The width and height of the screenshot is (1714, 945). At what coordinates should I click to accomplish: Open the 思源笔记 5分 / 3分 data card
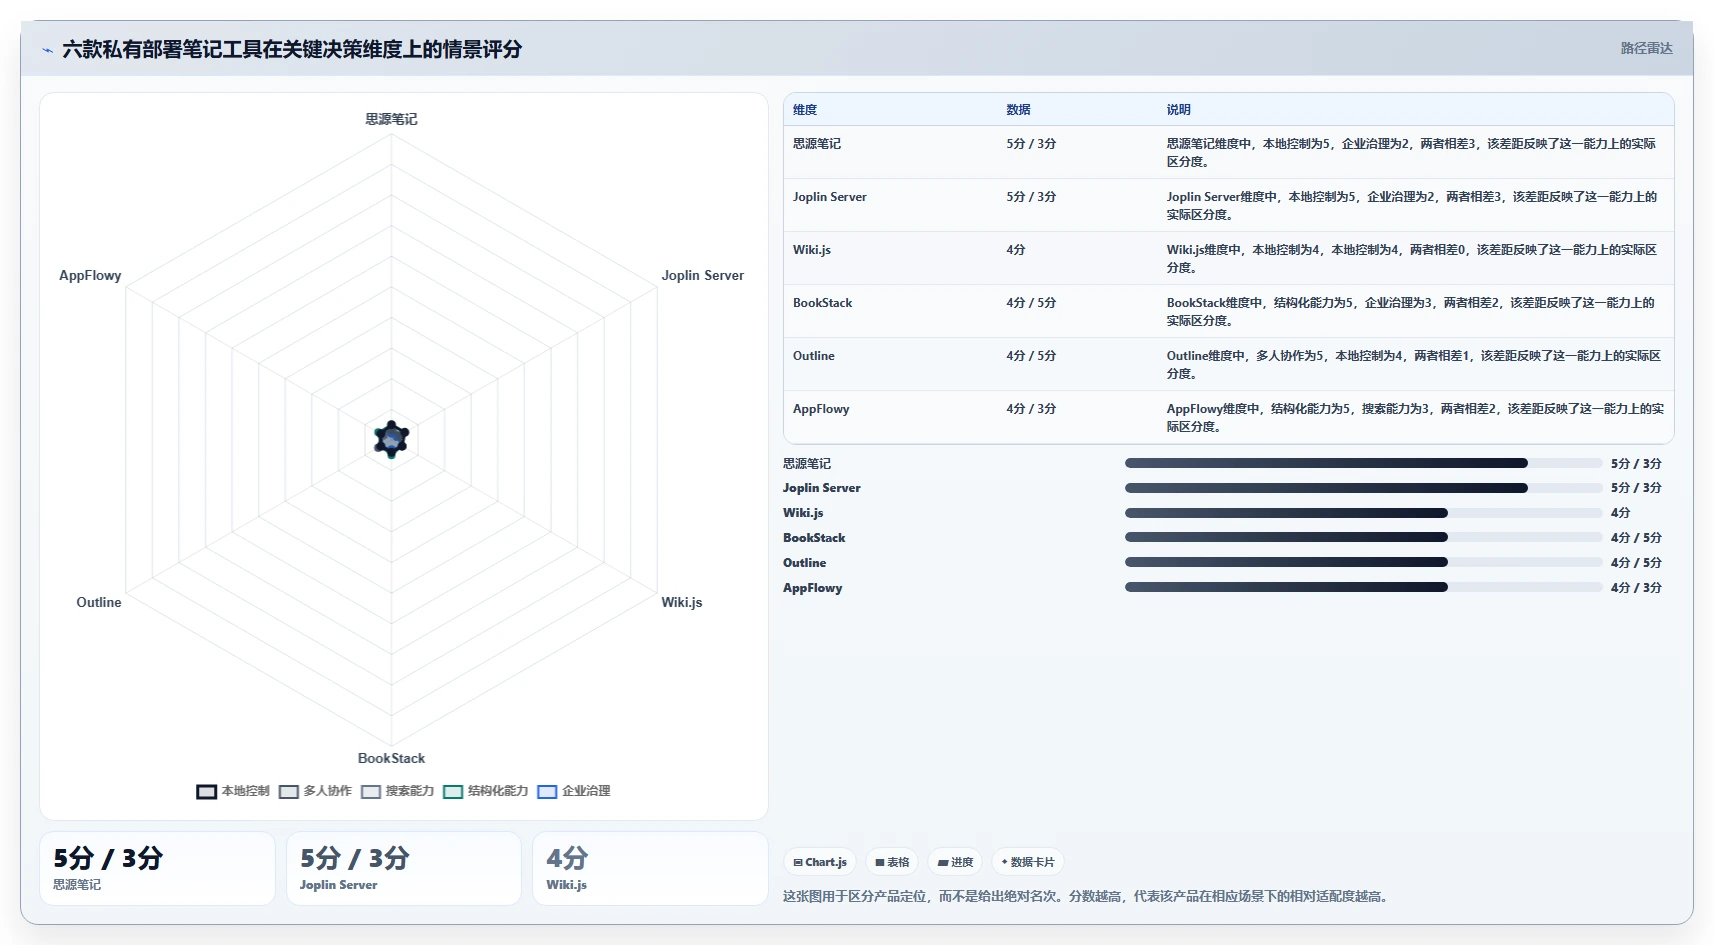157,869
